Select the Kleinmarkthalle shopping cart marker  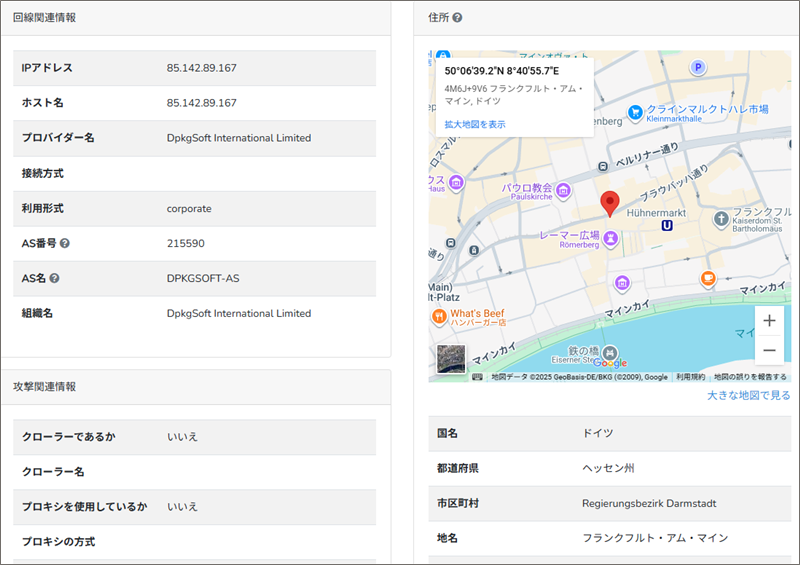(x=634, y=112)
